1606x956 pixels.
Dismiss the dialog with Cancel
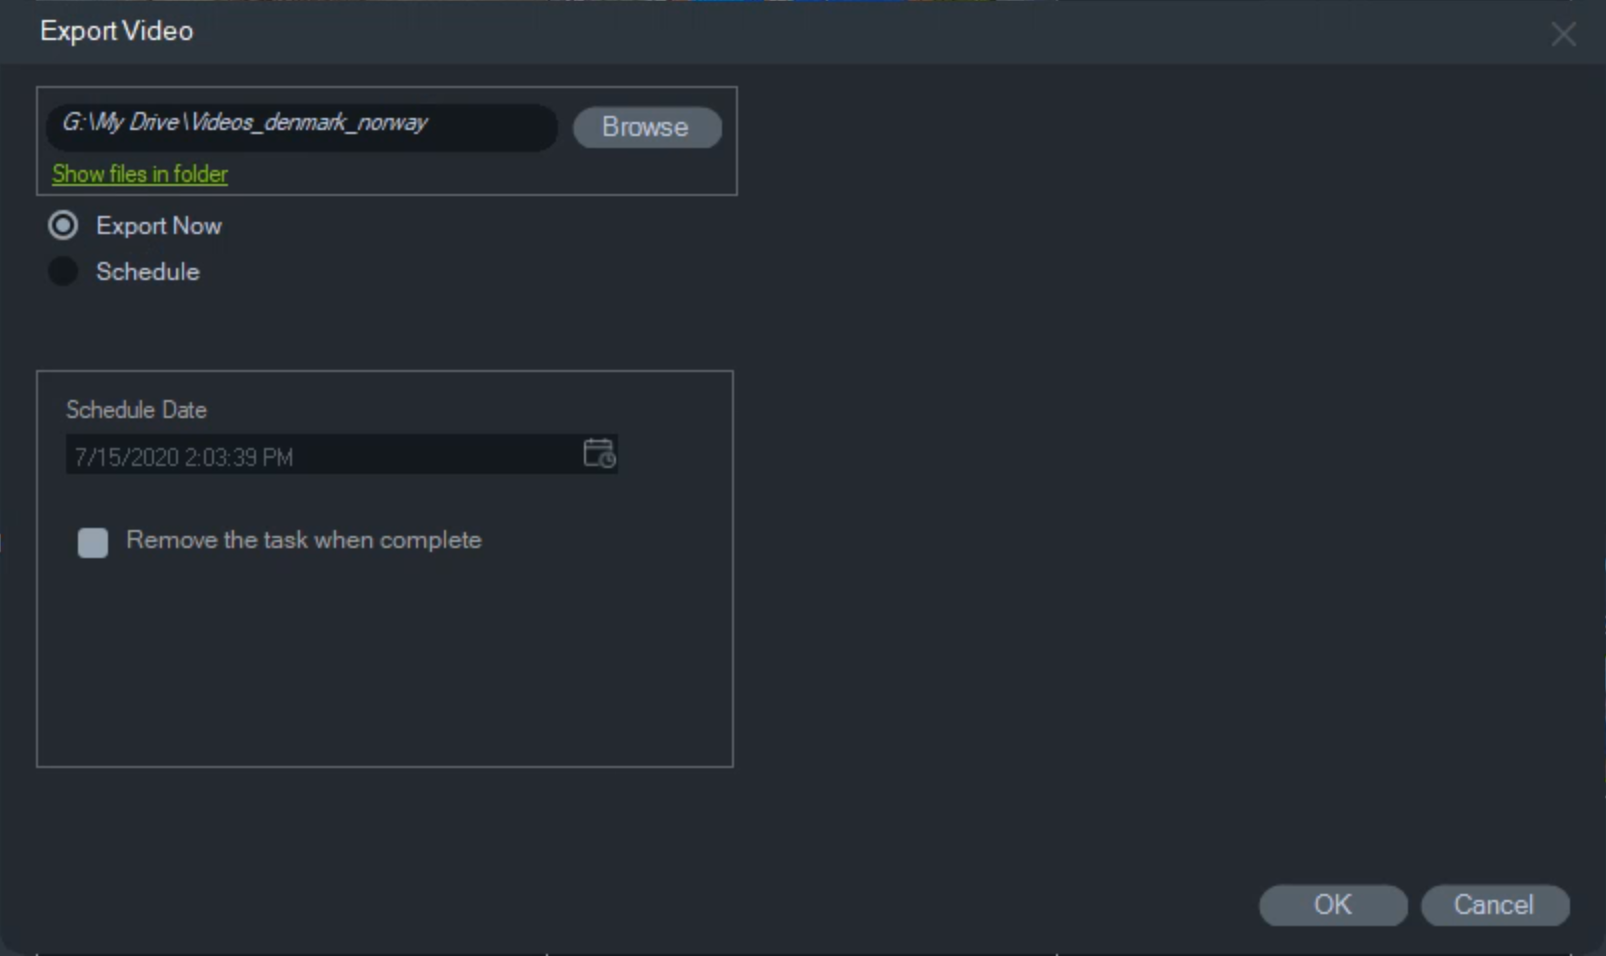point(1494,905)
